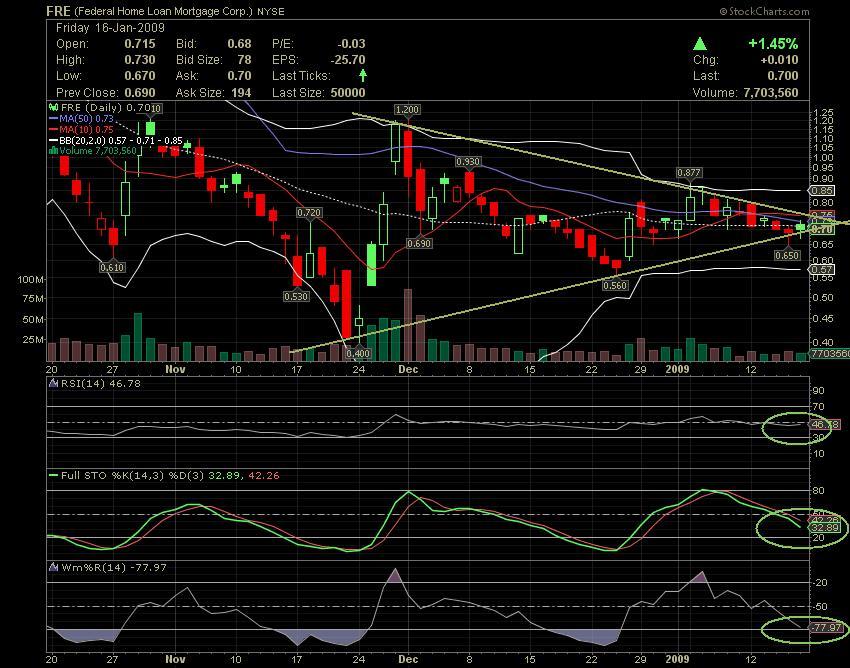Image resolution: width=850 pixels, height=668 pixels.
Task: Click the header Volume value 7,703,560
Action: pos(770,93)
